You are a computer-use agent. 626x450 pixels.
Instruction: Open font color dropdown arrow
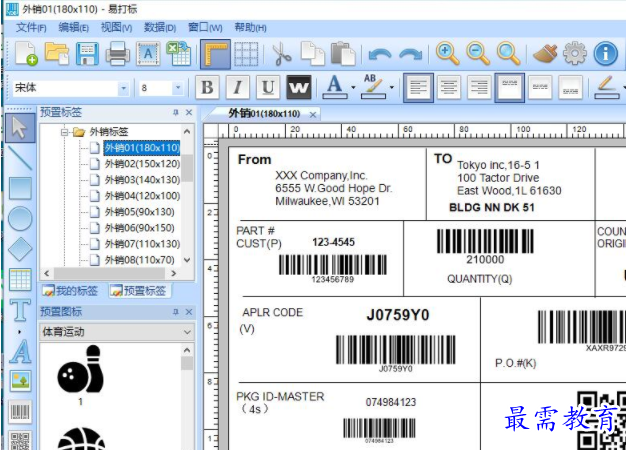tap(353, 87)
